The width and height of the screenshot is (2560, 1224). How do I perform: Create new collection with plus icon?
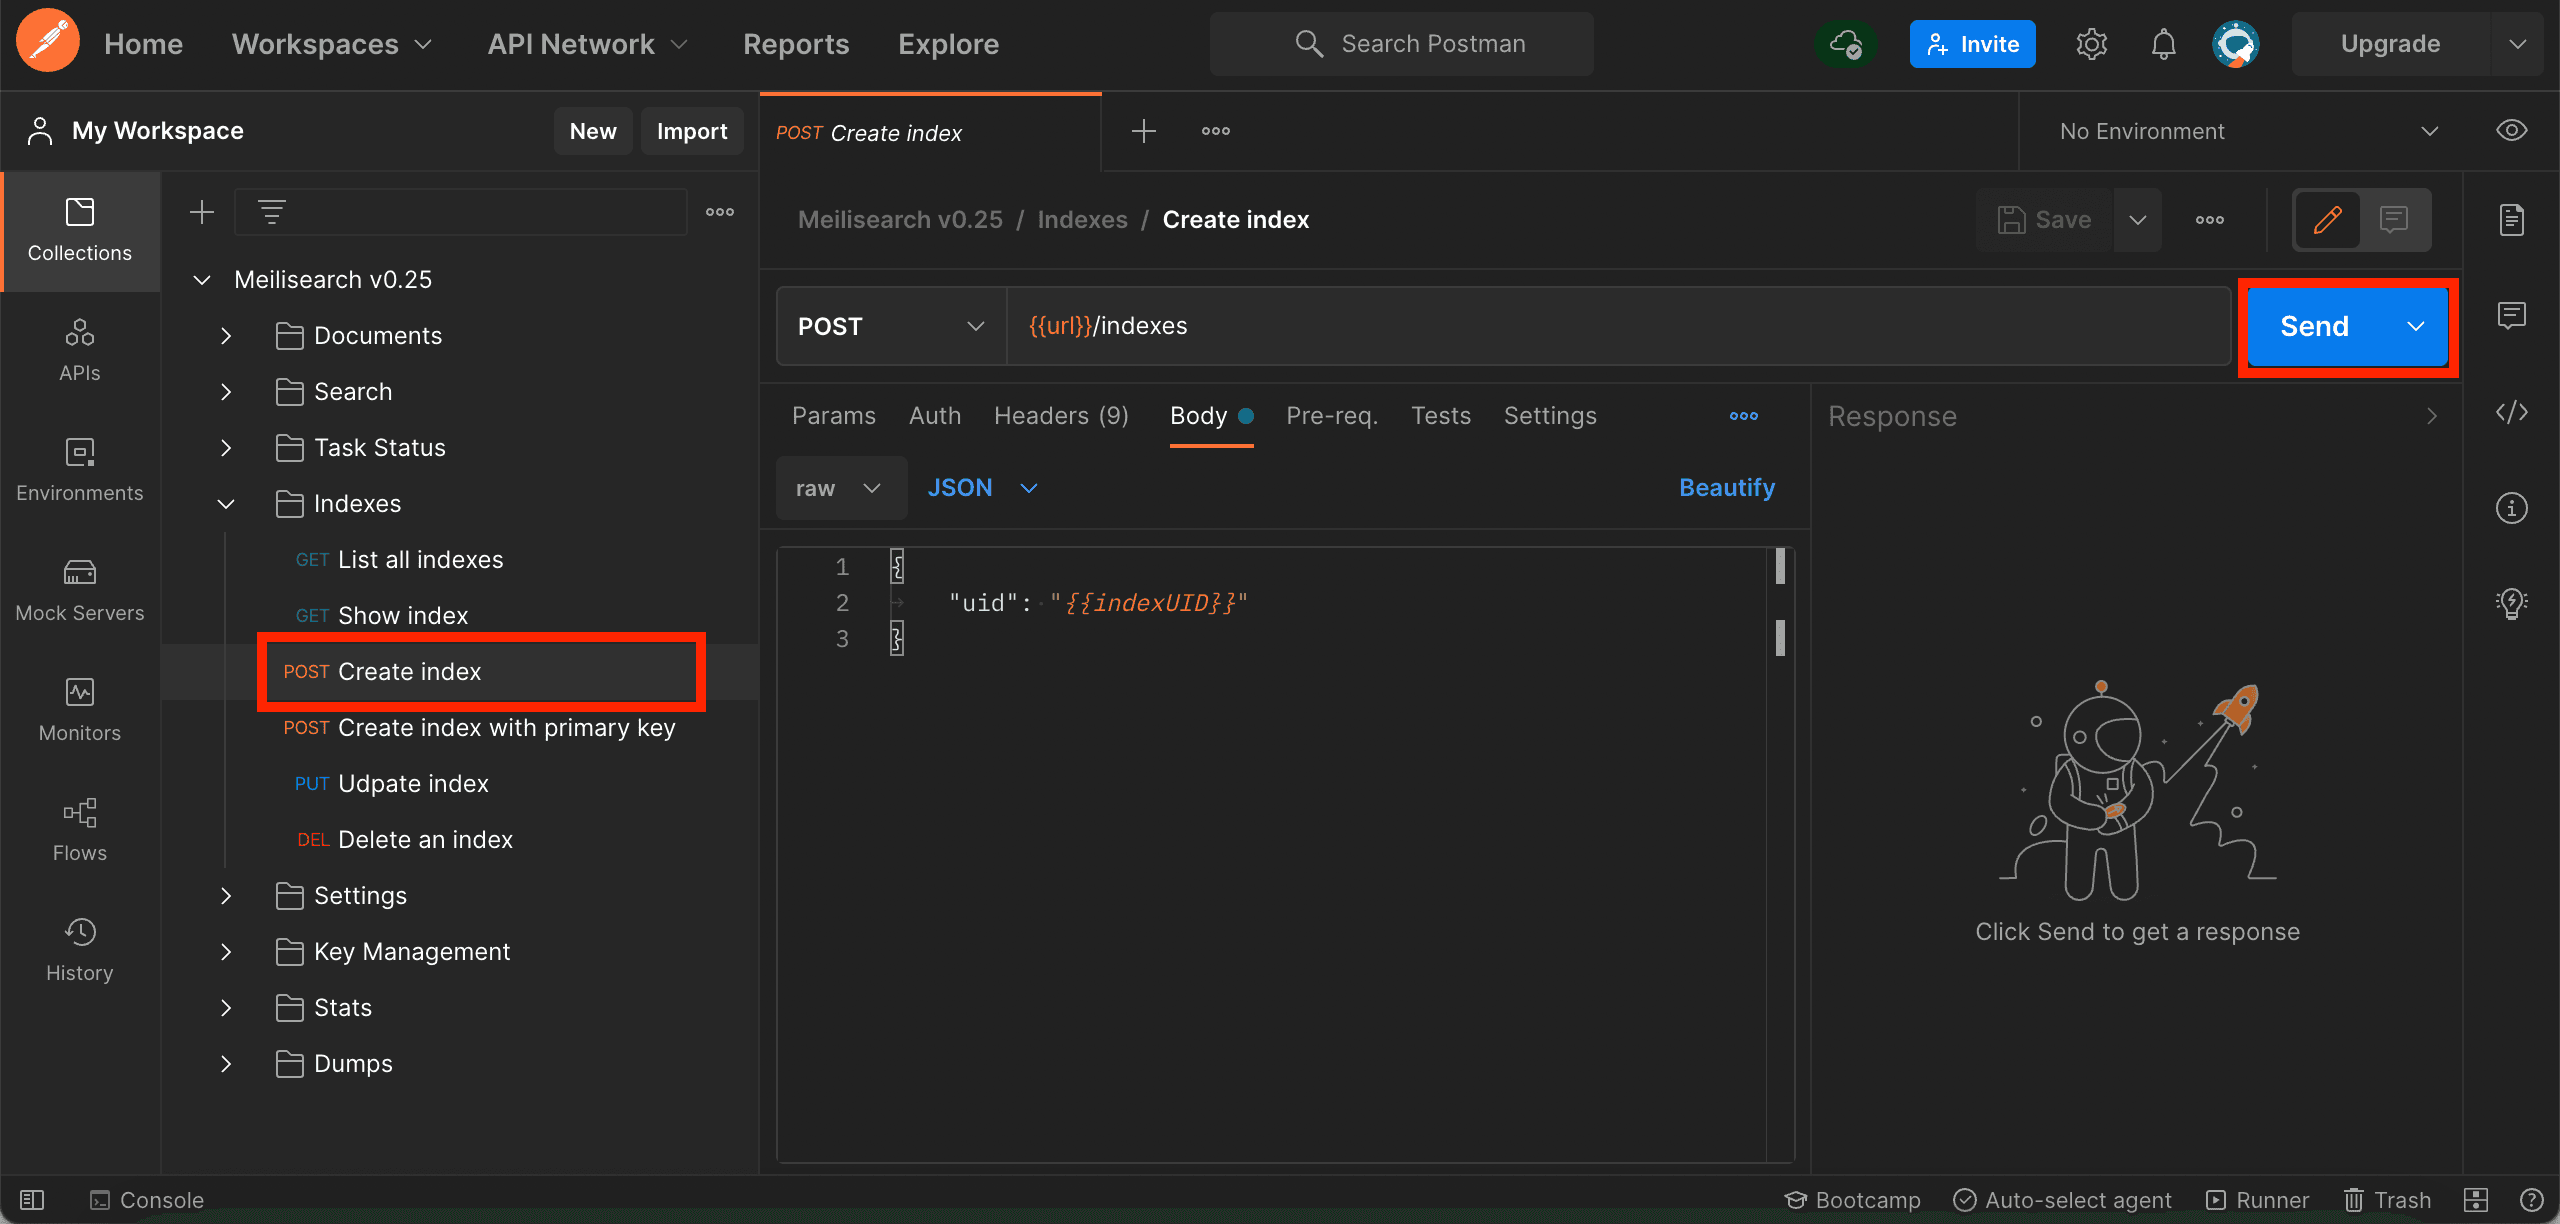tap(202, 212)
